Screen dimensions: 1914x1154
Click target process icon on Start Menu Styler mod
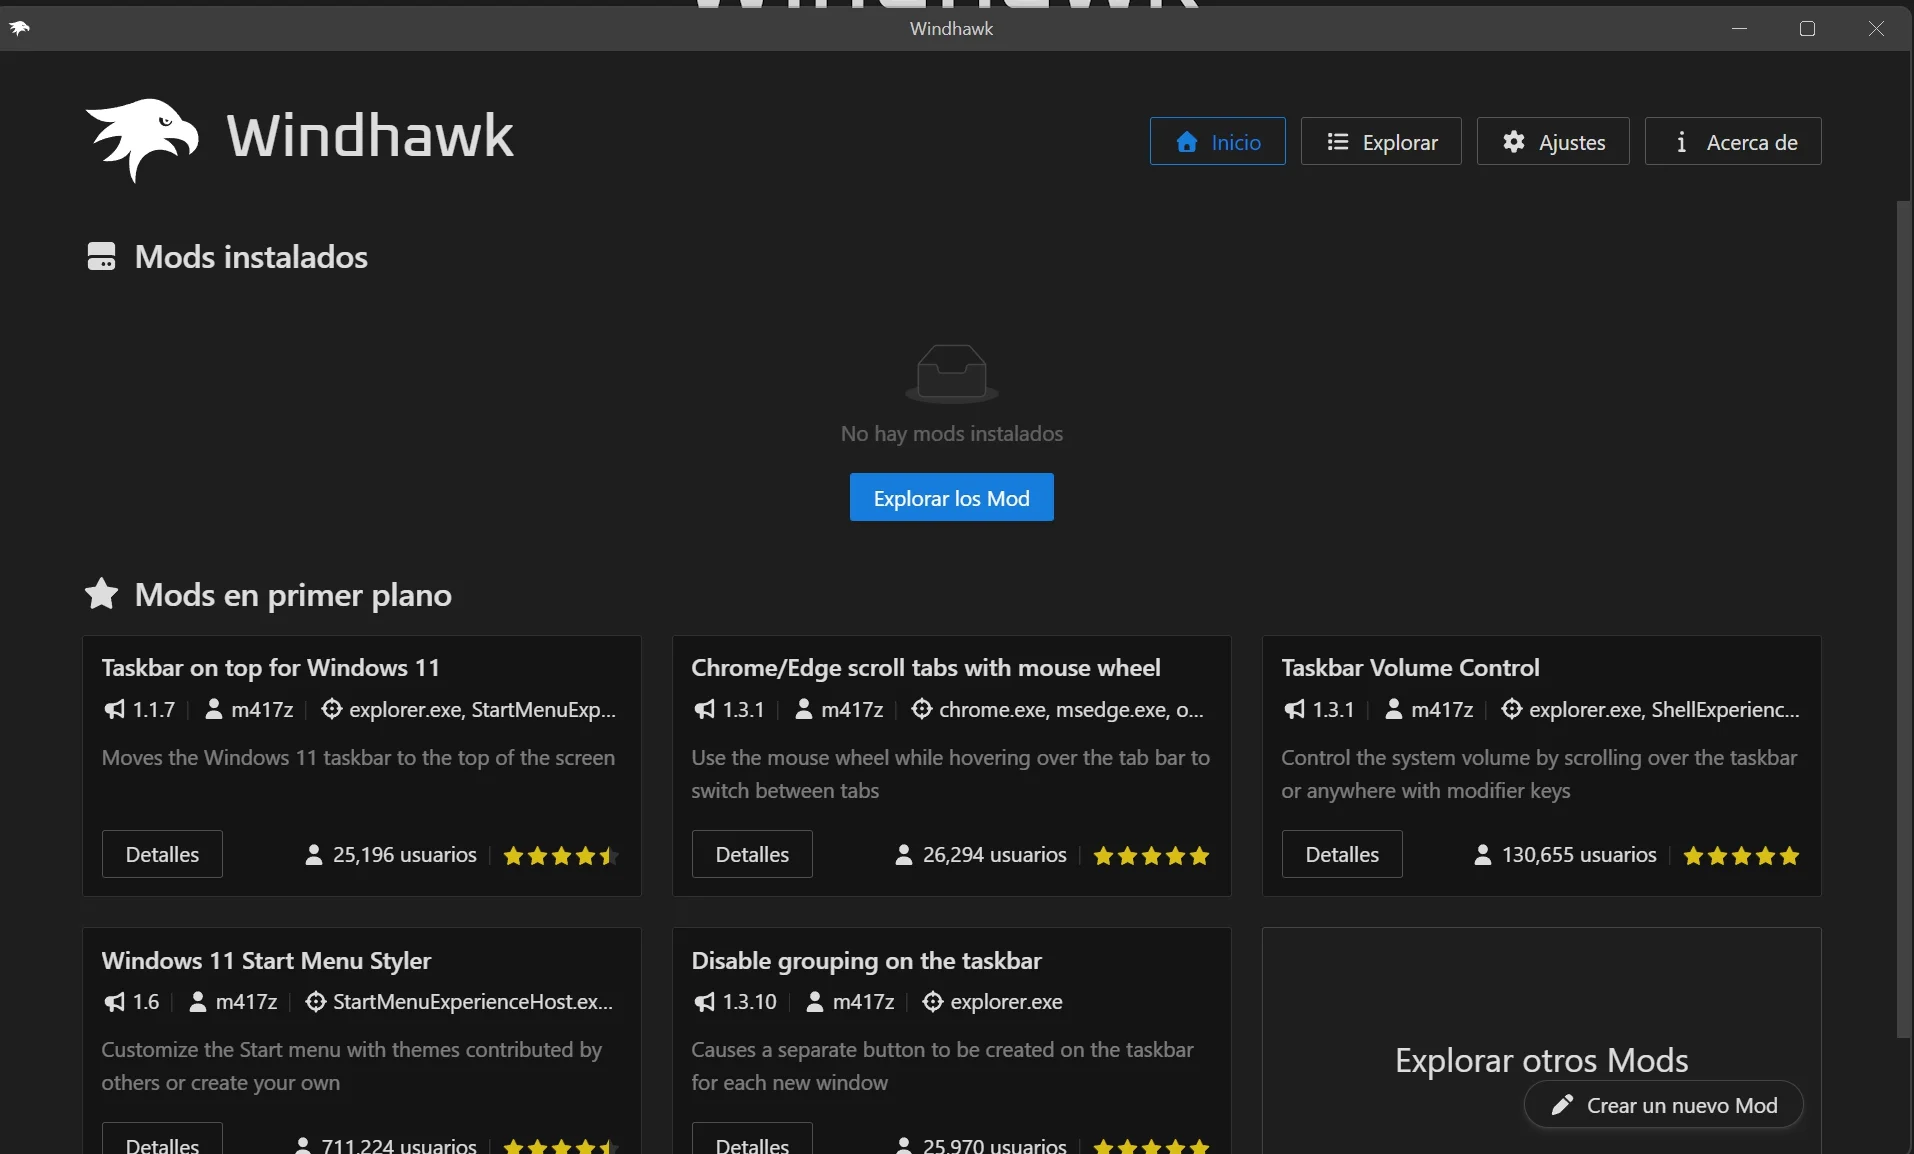[x=316, y=1001]
